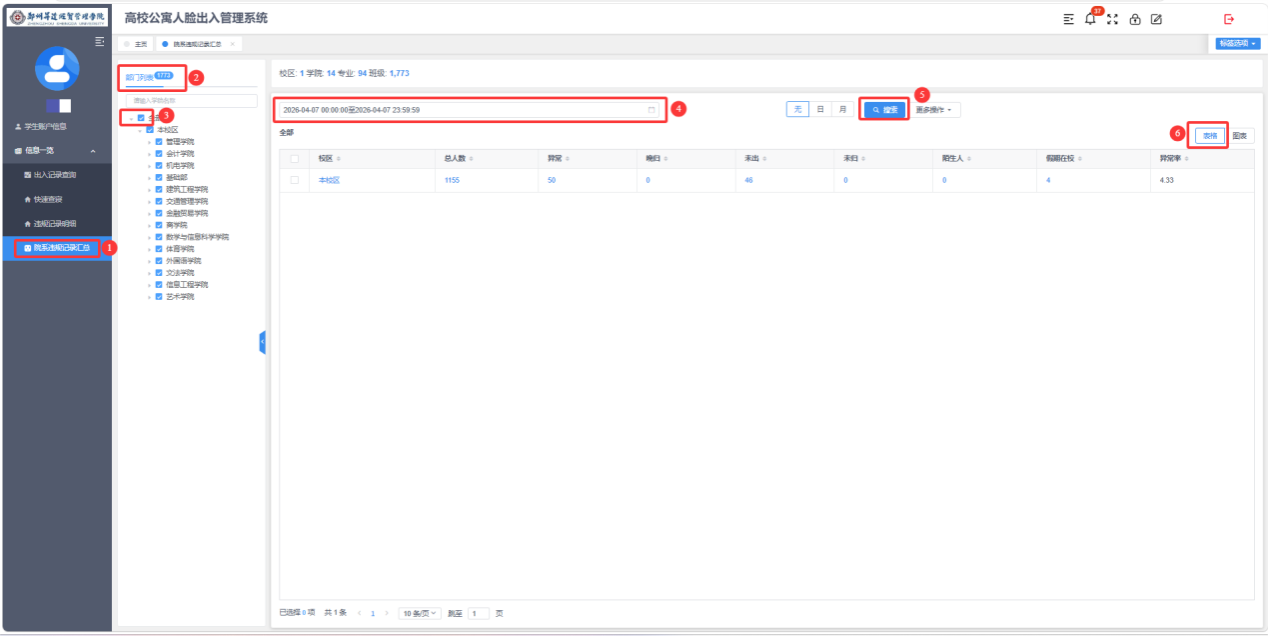Click the lock screen icon in header
Viewport: 1268px width, 636px height.
click(x=1135, y=19)
